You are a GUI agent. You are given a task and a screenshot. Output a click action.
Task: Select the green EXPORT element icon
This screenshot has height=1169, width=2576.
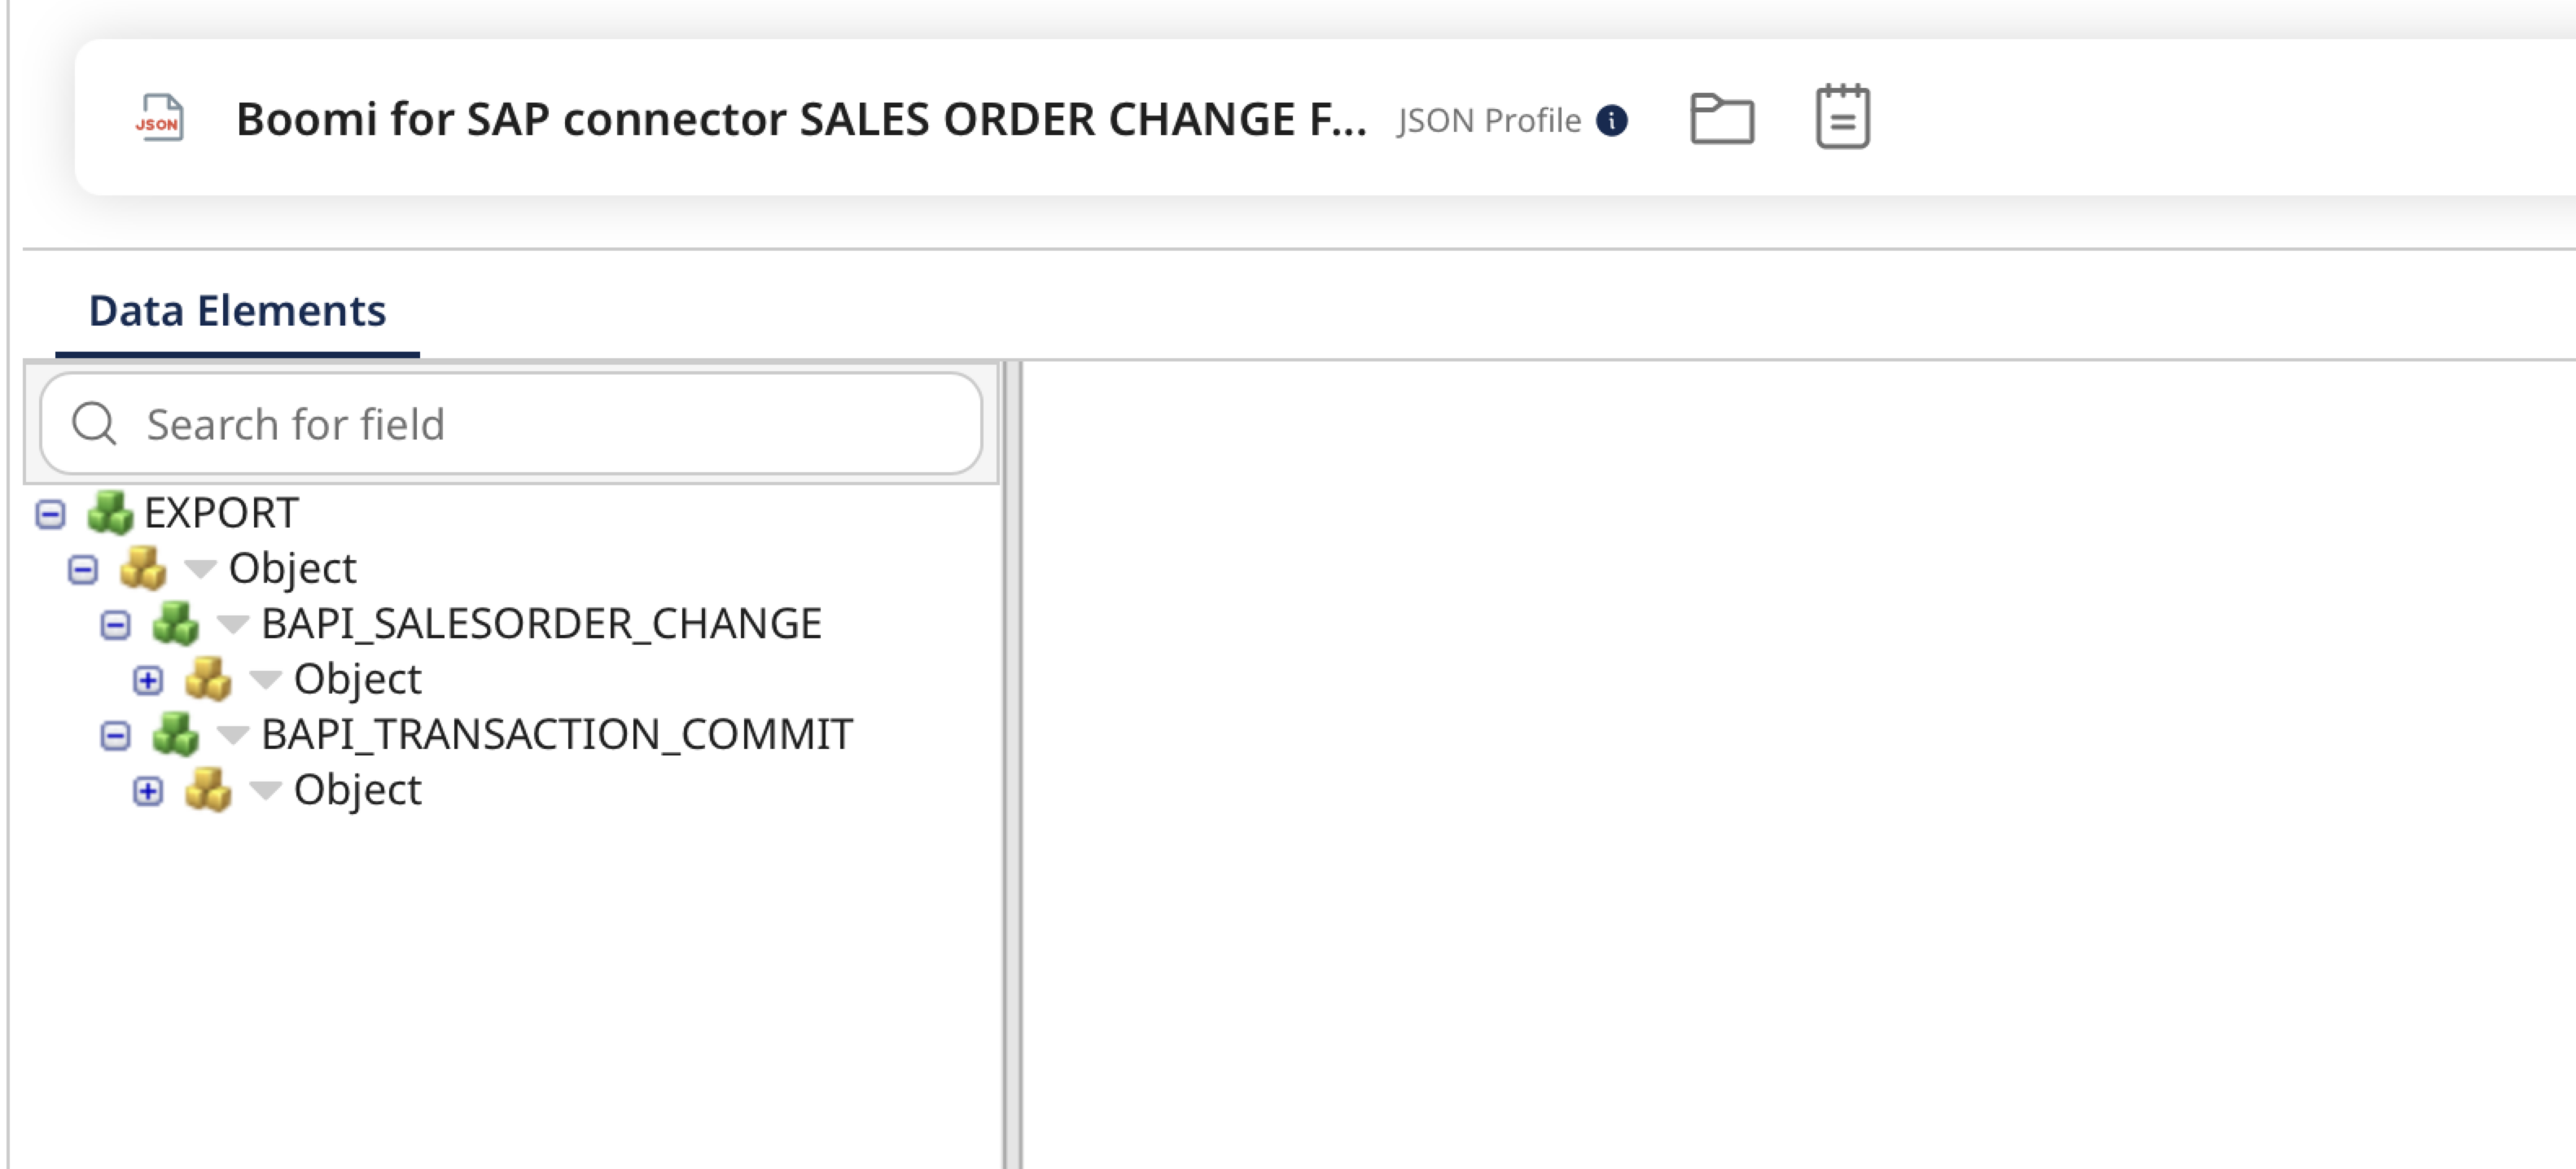[110, 512]
